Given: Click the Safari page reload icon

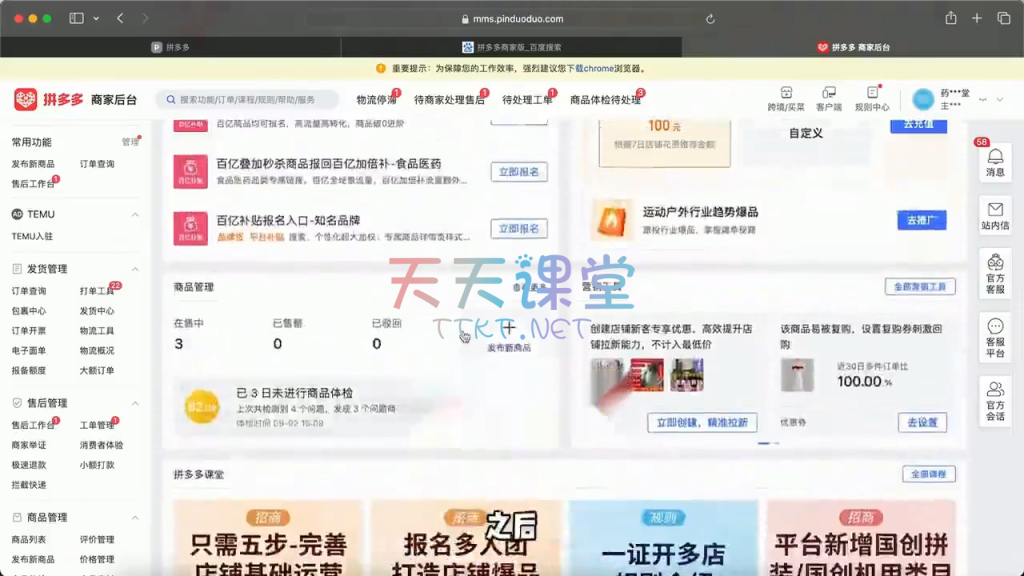Looking at the screenshot, I should (x=710, y=19).
